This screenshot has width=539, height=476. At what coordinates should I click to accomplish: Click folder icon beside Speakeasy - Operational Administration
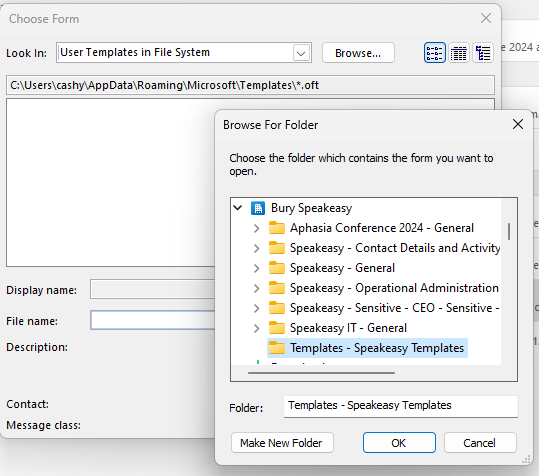point(277,288)
